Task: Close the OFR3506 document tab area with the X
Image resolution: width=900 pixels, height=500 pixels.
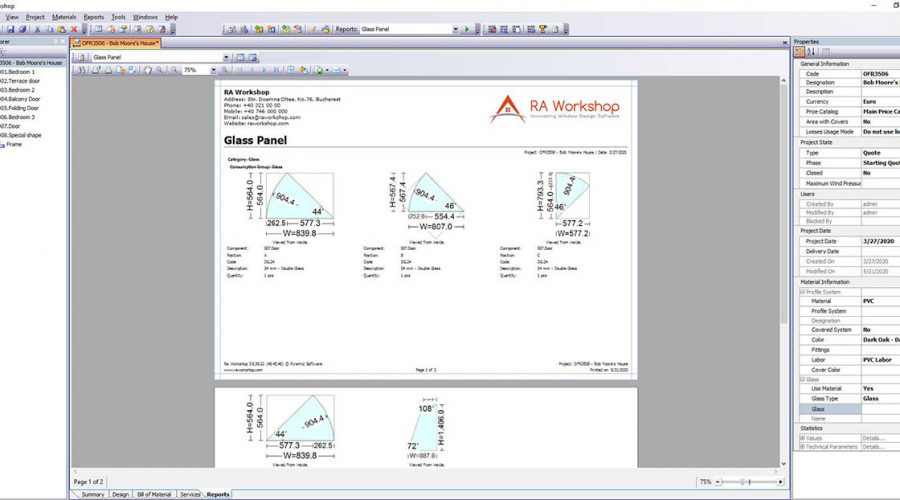Action: point(785,43)
